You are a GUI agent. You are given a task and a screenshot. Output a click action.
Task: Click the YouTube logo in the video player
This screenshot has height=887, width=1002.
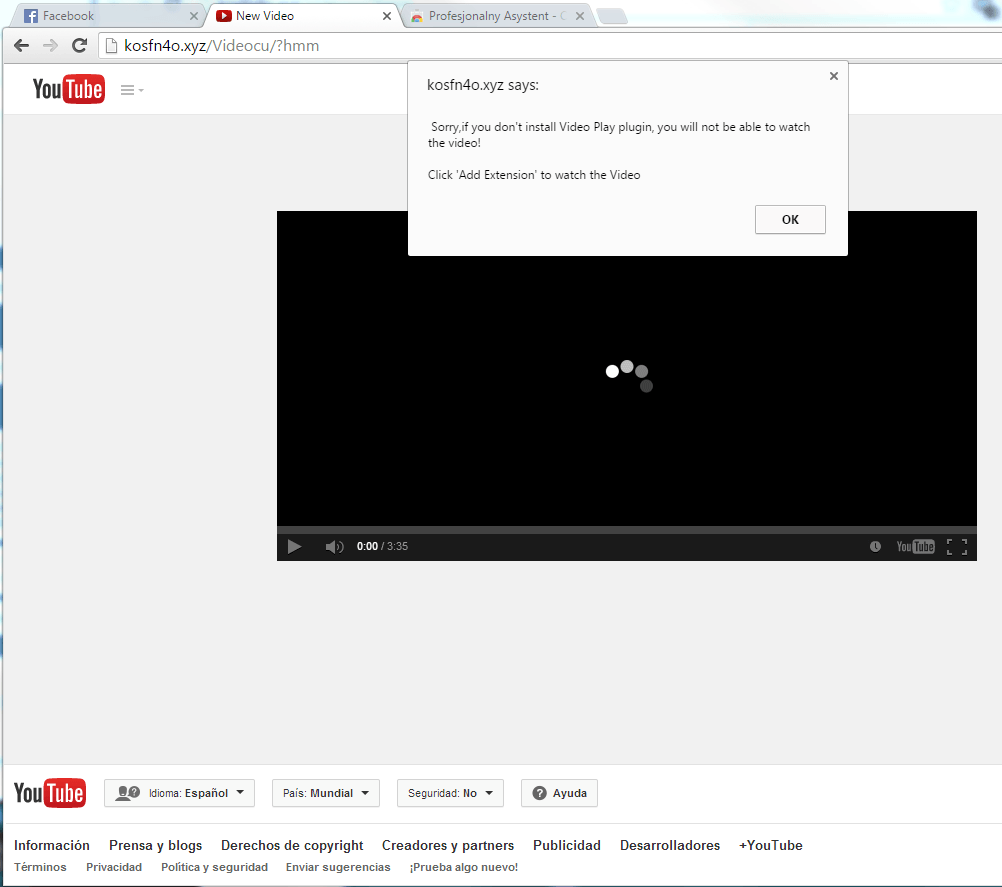point(915,546)
